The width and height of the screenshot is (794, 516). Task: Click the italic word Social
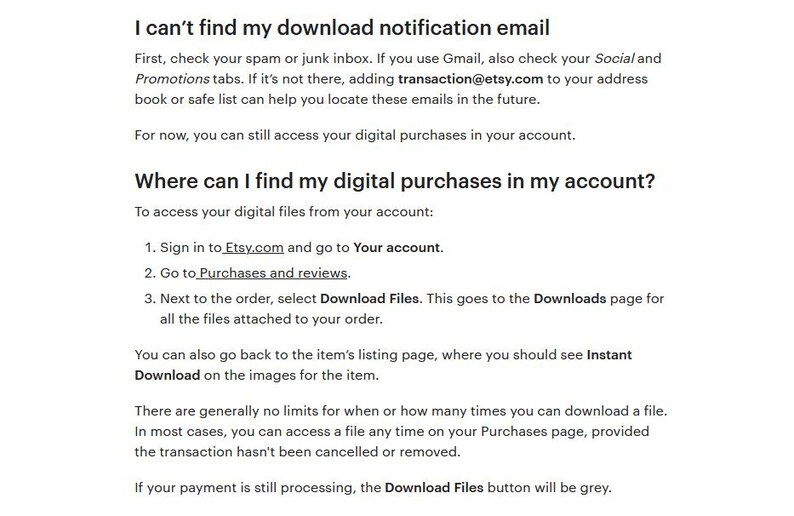[614, 59]
